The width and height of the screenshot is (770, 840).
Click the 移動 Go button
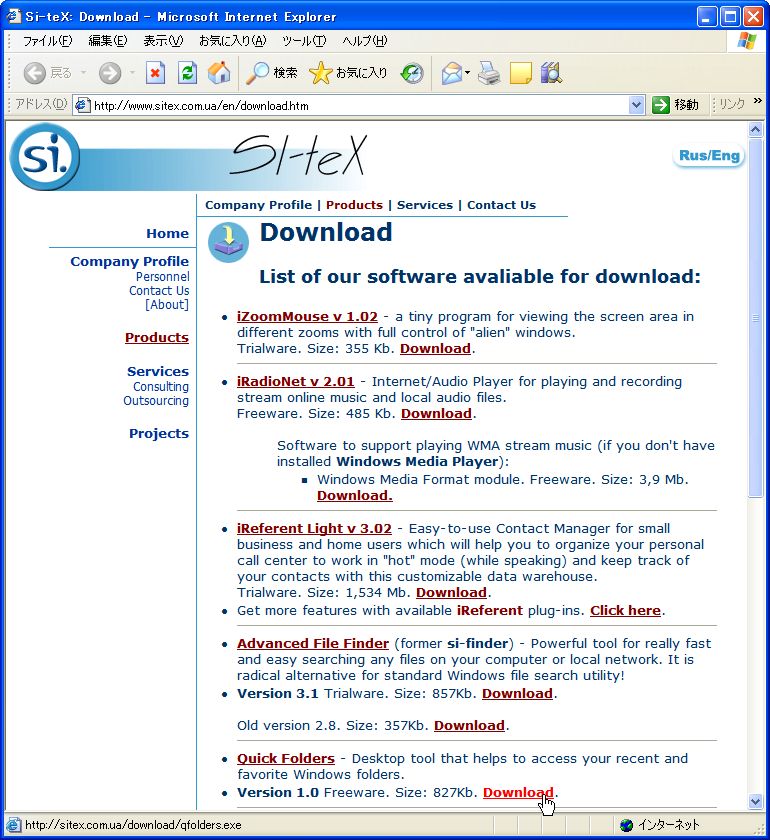(676, 104)
